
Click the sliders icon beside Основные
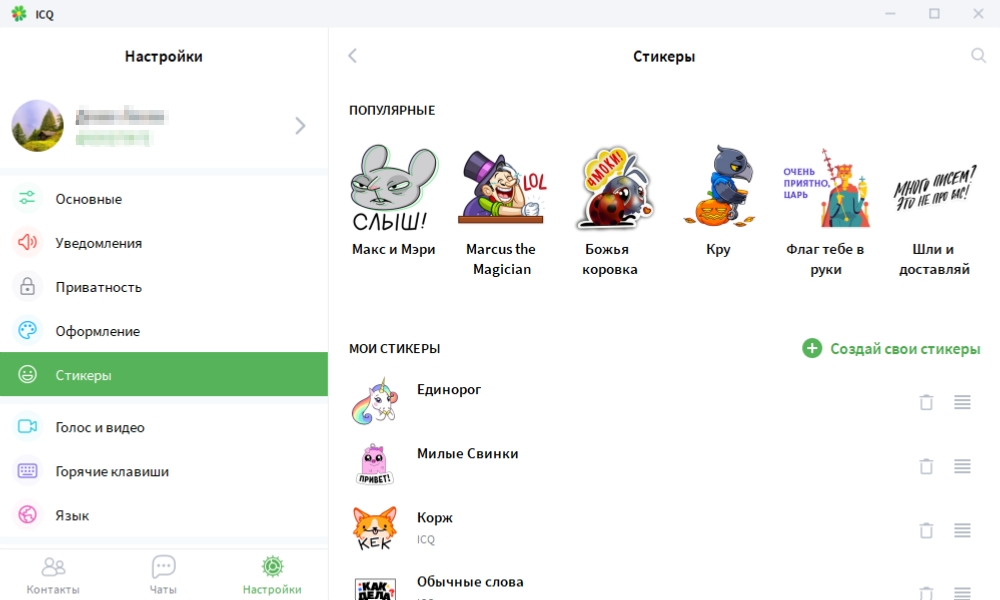(27, 198)
